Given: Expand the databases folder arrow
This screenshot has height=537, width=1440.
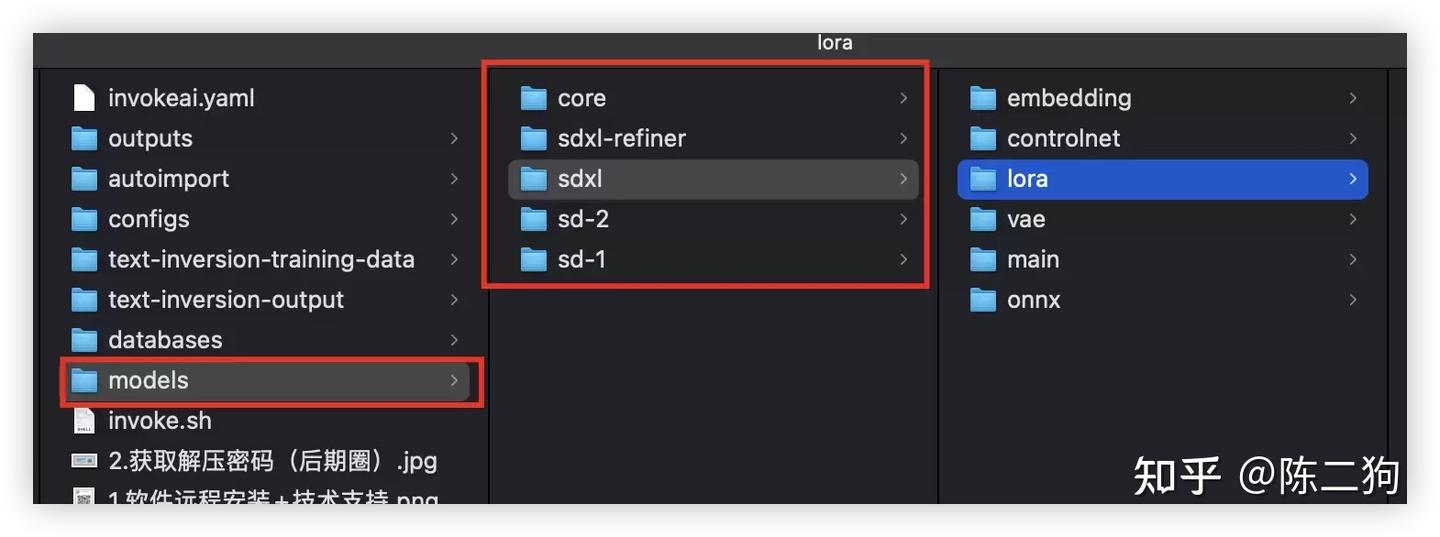Looking at the screenshot, I should coord(454,340).
